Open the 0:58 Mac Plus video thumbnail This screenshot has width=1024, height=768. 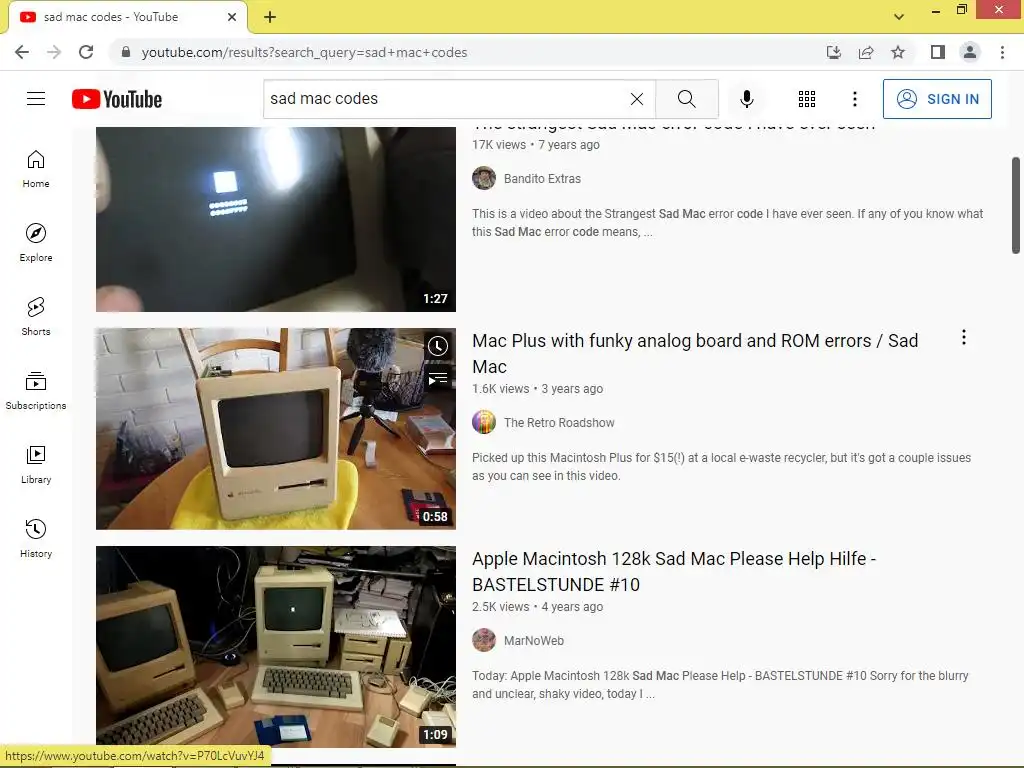[x=276, y=428]
